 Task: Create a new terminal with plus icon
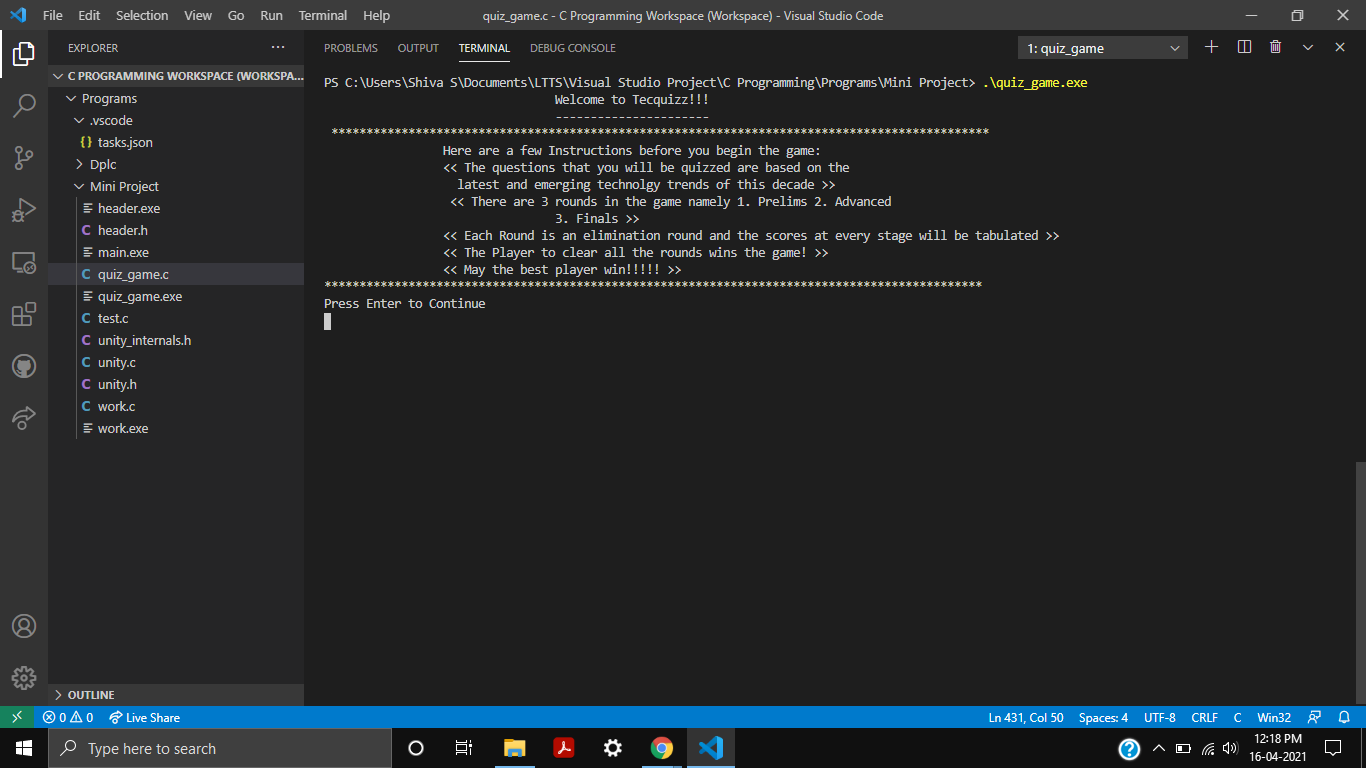click(x=1212, y=47)
